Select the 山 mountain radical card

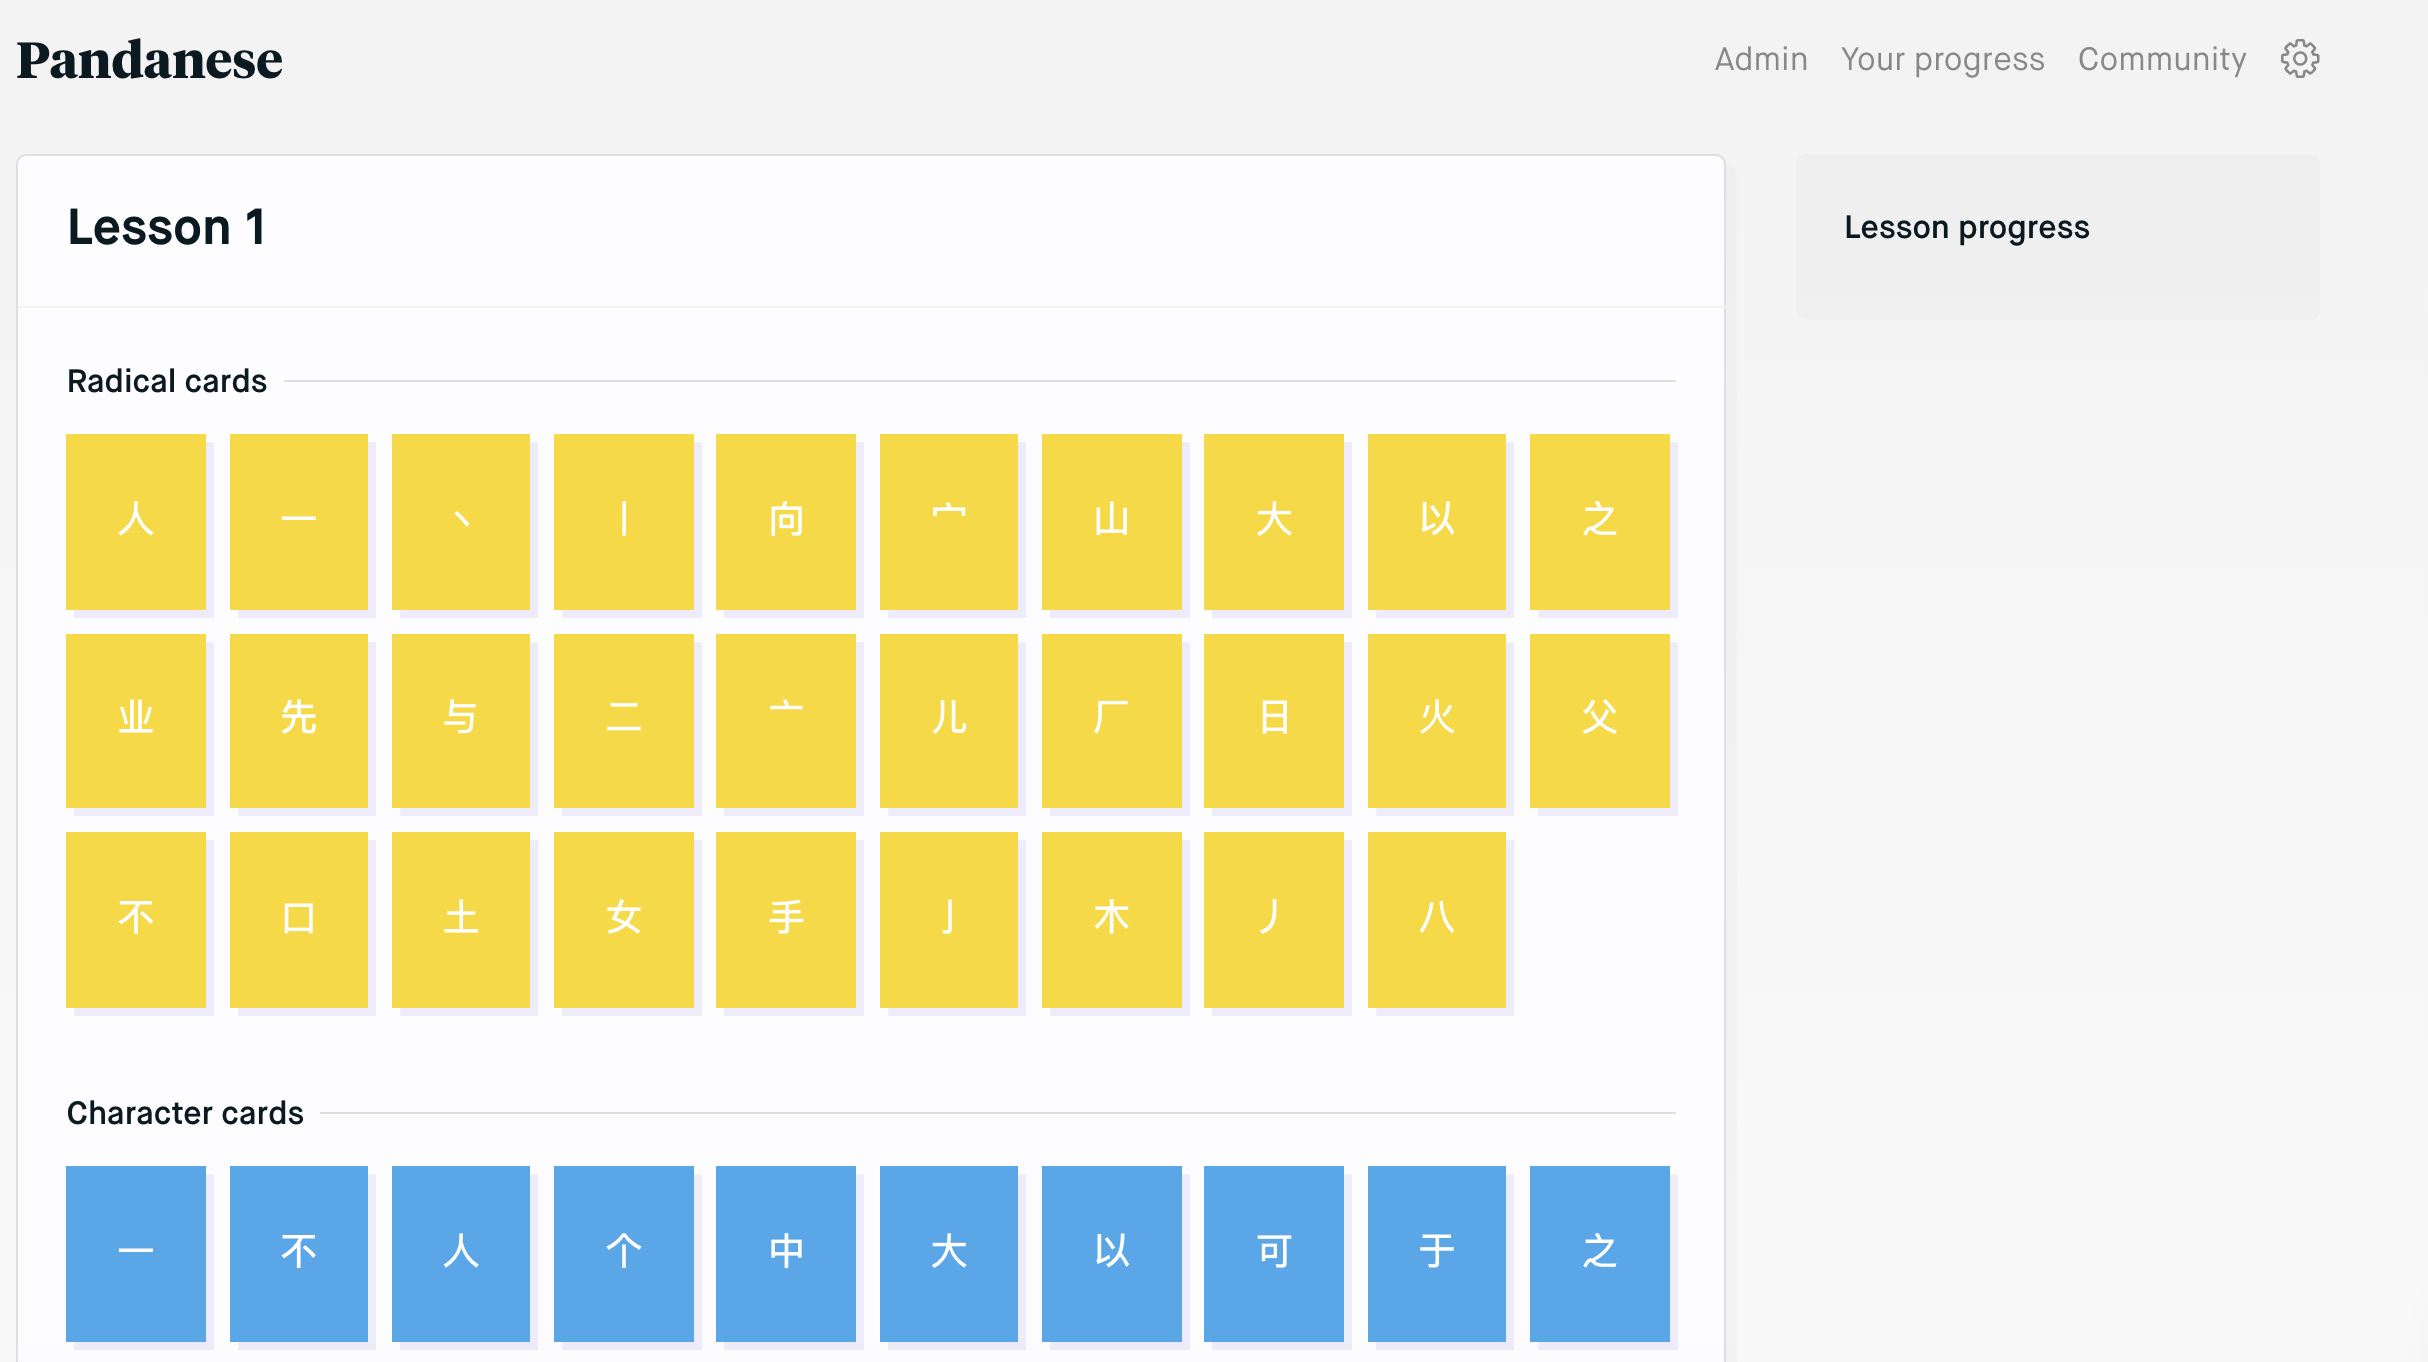tap(1111, 521)
